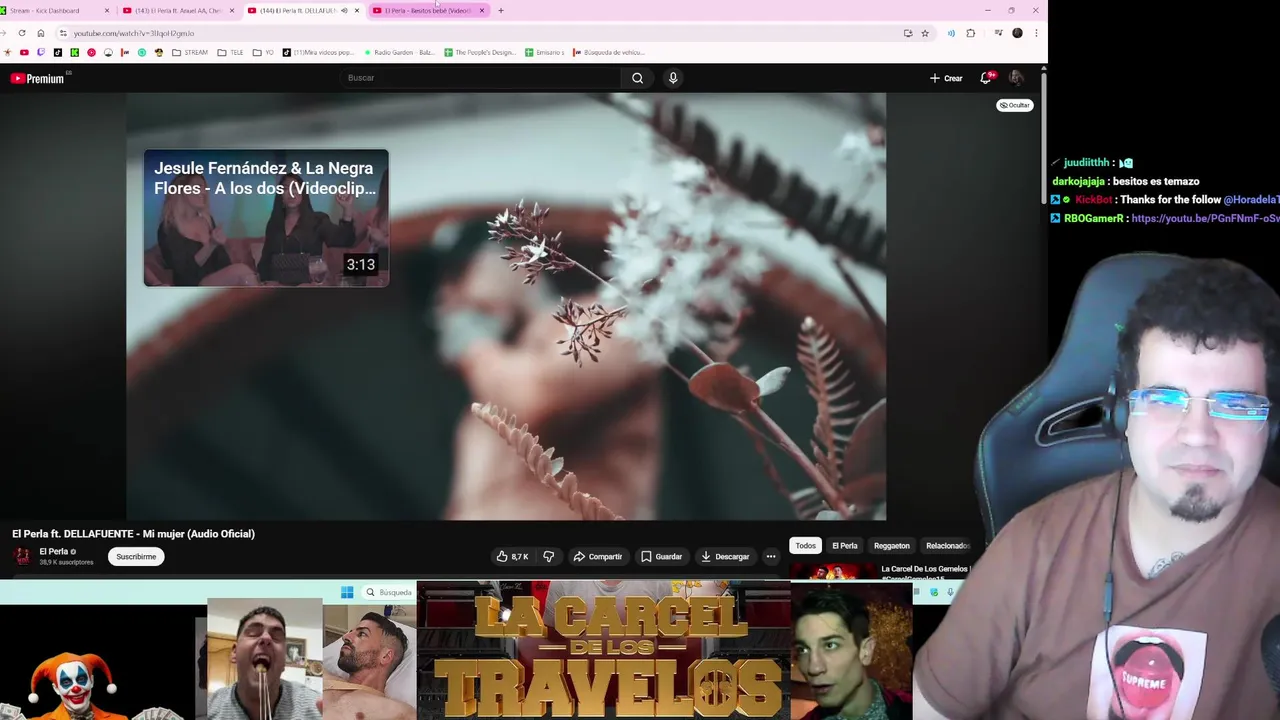Open the TikTok bookmark icon

pyautogui.click(x=58, y=52)
